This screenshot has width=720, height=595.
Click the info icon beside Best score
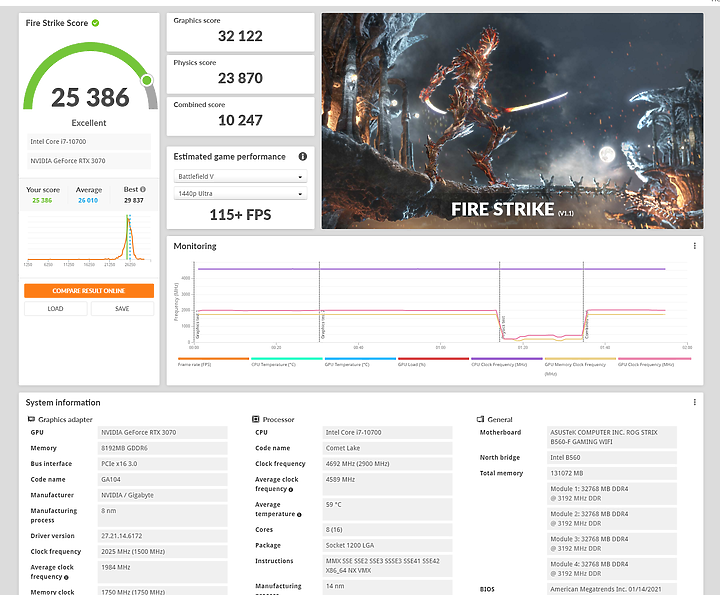pyautogui.click(x=143, y=189)
